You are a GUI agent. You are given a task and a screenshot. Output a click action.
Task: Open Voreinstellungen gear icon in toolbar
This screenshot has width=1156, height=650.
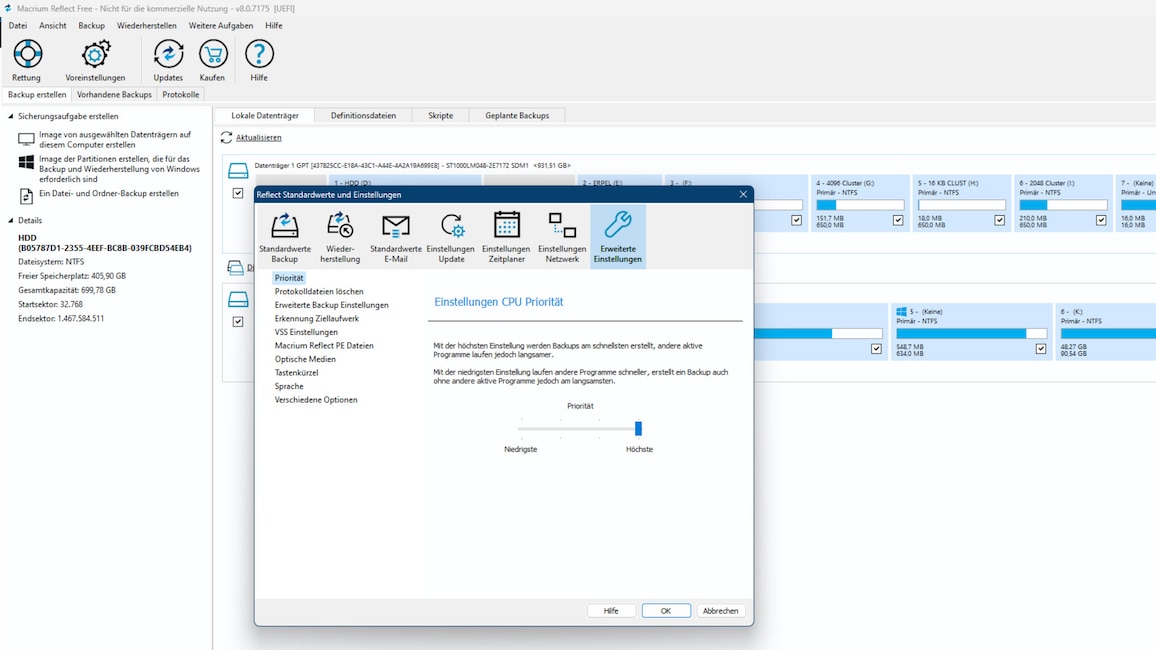[x=95, y=55]
